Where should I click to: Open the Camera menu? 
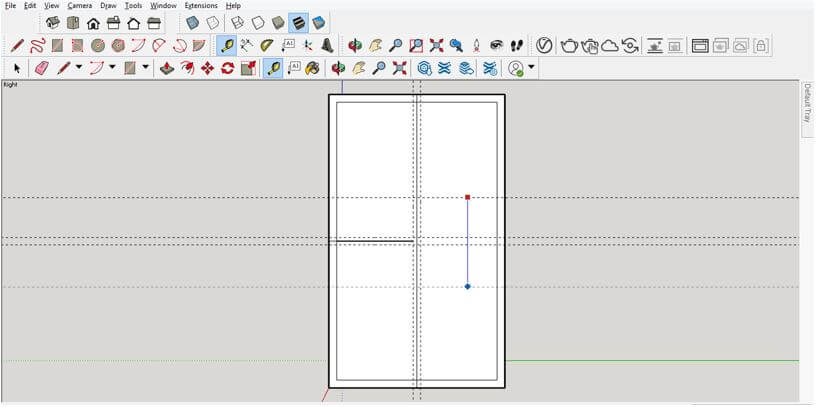[x=80, y=6]
